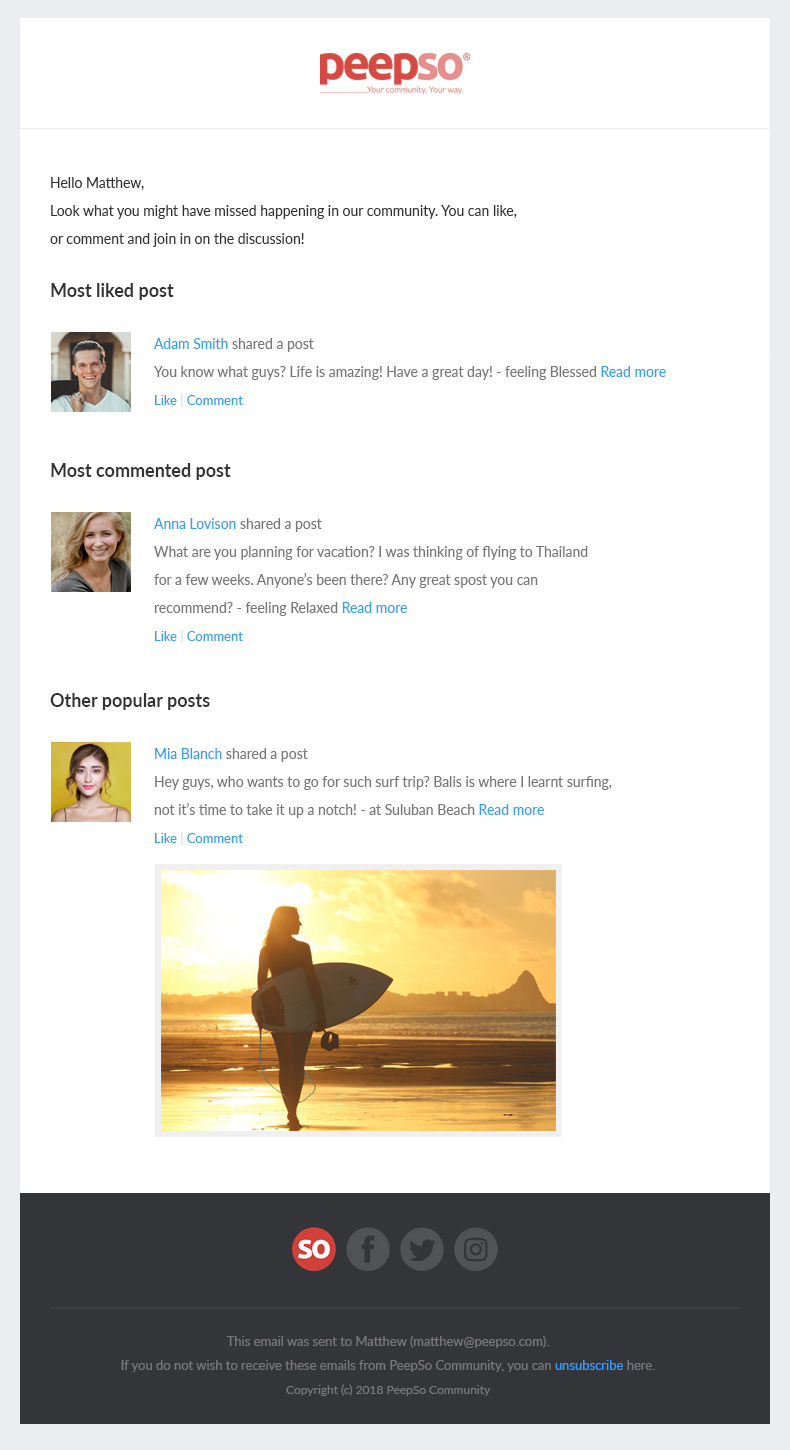Open the surfer sunset beach image
790x1450 pixels.
click(x=358, y=1000)
